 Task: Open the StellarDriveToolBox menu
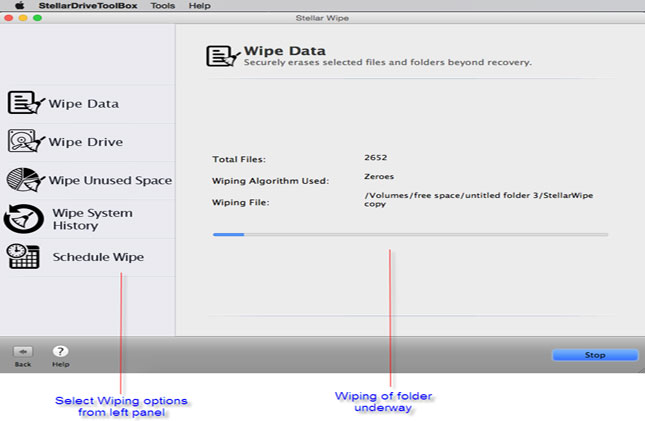click(88, 6)
